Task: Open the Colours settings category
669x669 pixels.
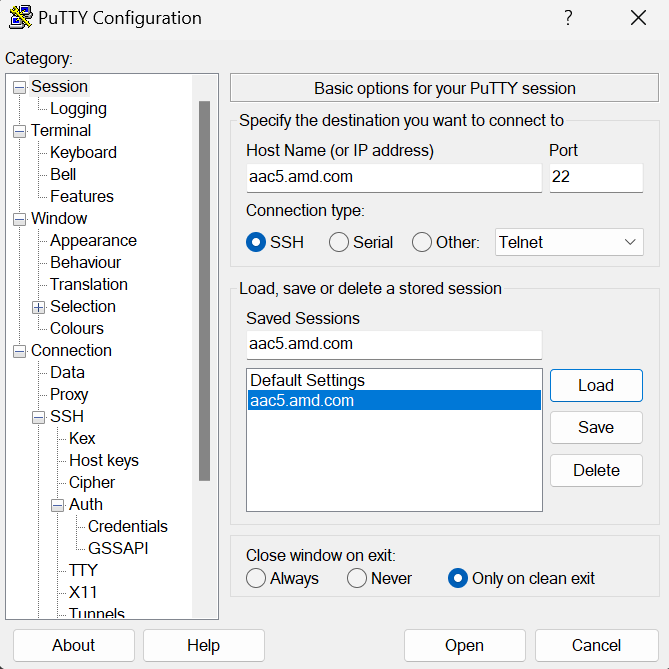Action: coord(77,329)
